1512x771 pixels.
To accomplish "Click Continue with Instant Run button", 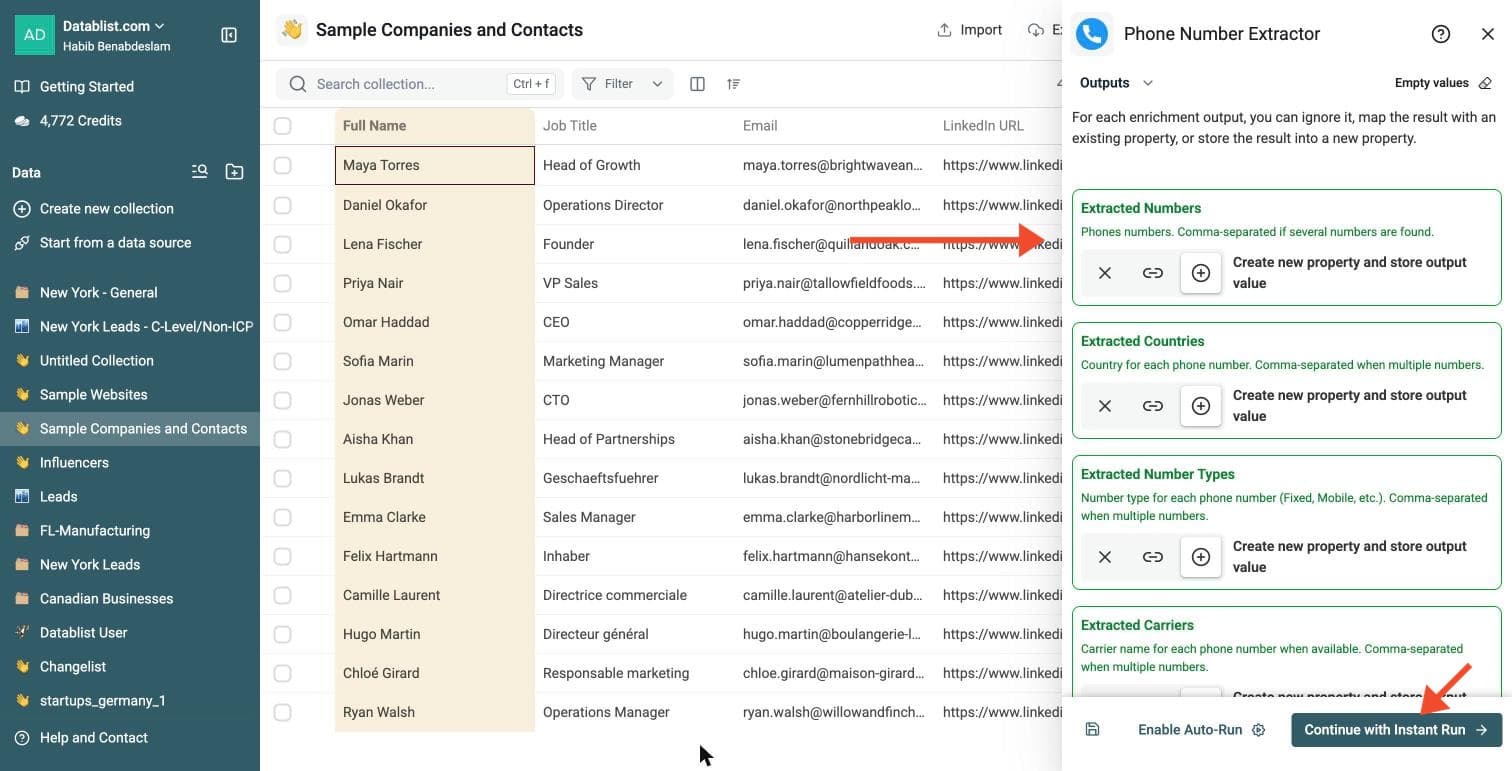I will click(1397, 730).
